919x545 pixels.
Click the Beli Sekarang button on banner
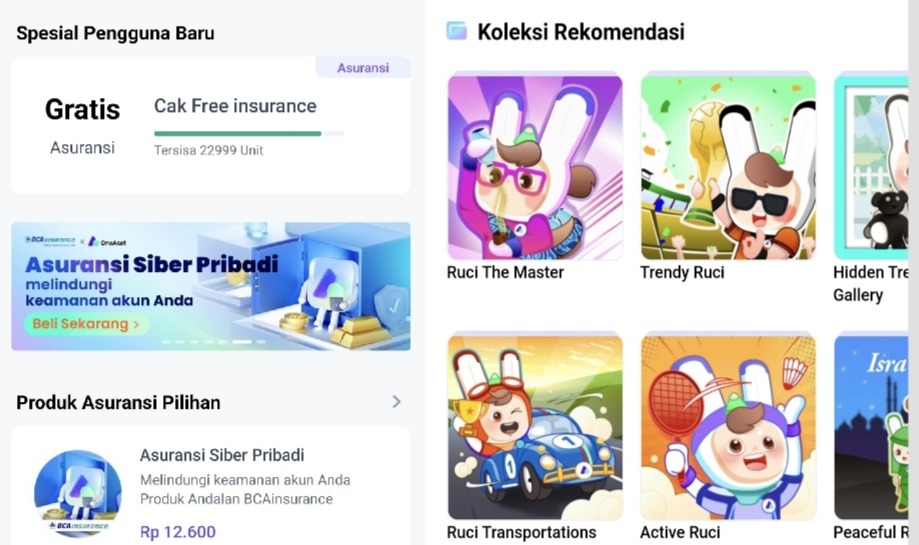(86, 324)
